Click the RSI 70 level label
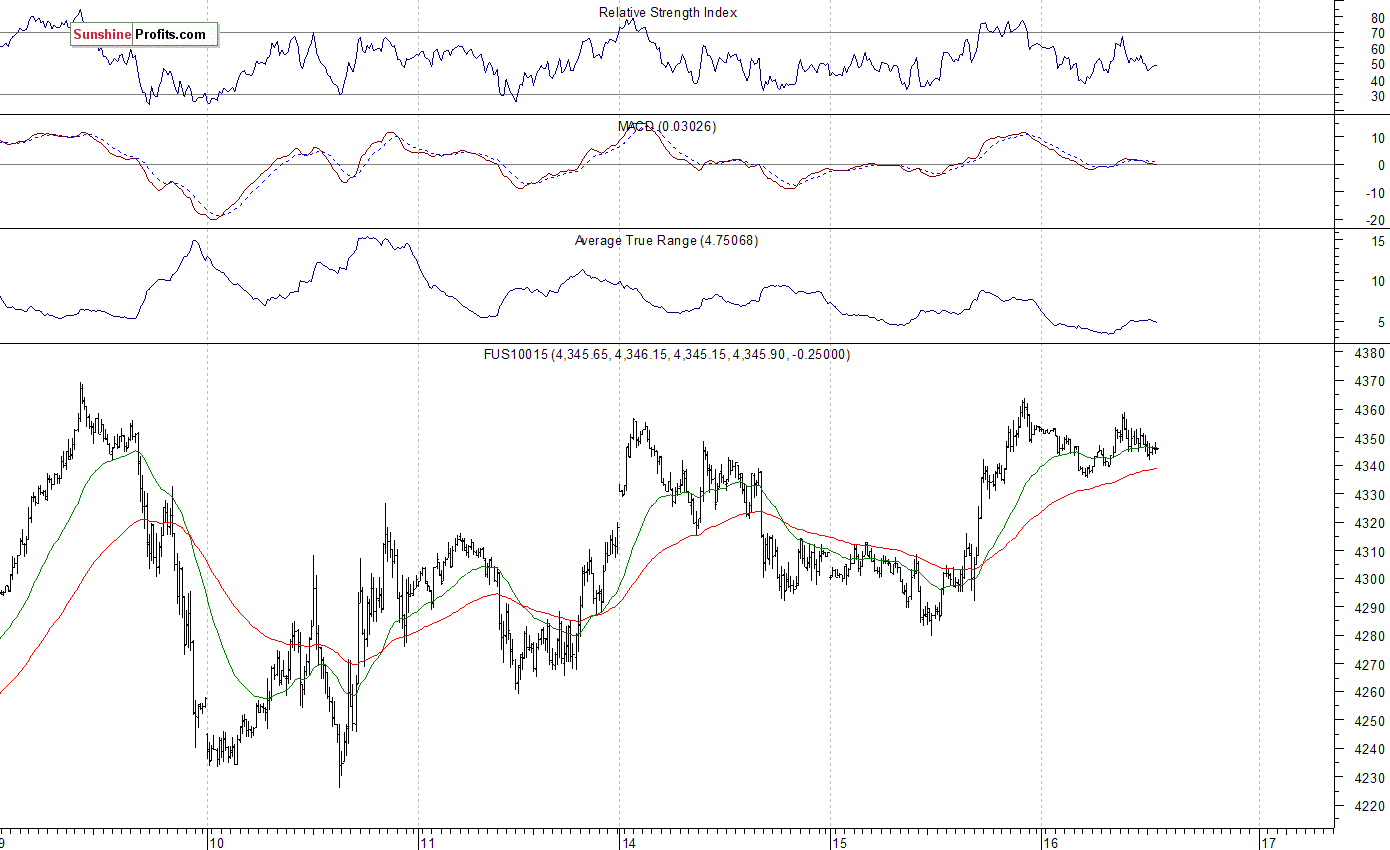1390x850 pixels. (x=1377, y=33)
